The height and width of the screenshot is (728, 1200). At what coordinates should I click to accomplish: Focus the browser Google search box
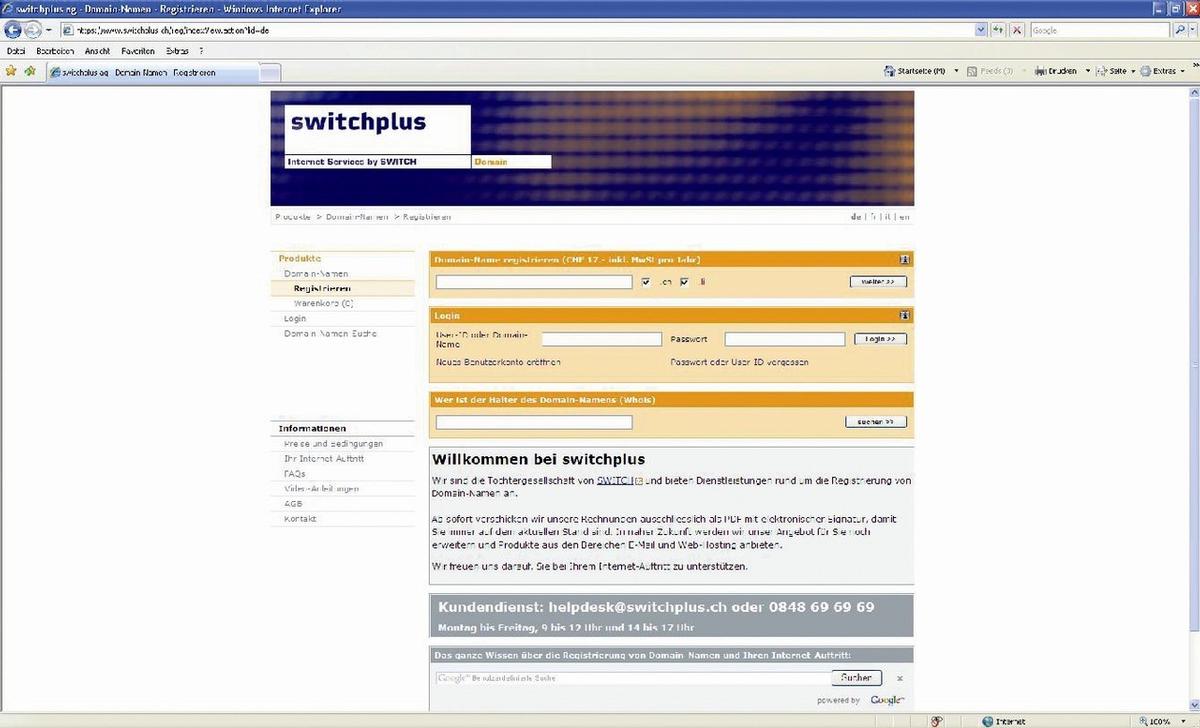[1100, 31]
